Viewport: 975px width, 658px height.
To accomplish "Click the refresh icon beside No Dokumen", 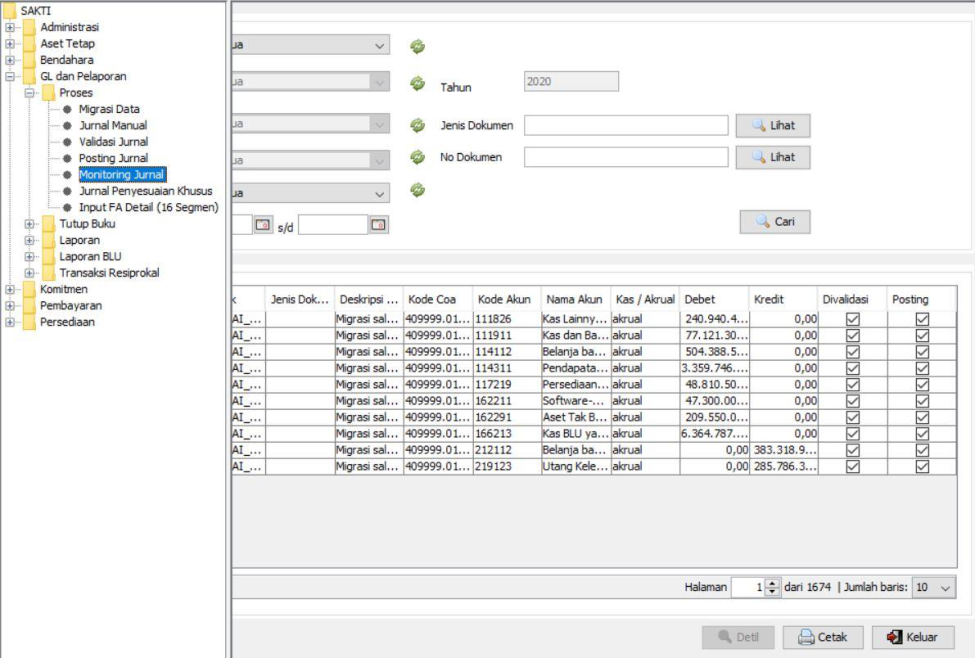I will pyautogui.click(x=417, y=157).
